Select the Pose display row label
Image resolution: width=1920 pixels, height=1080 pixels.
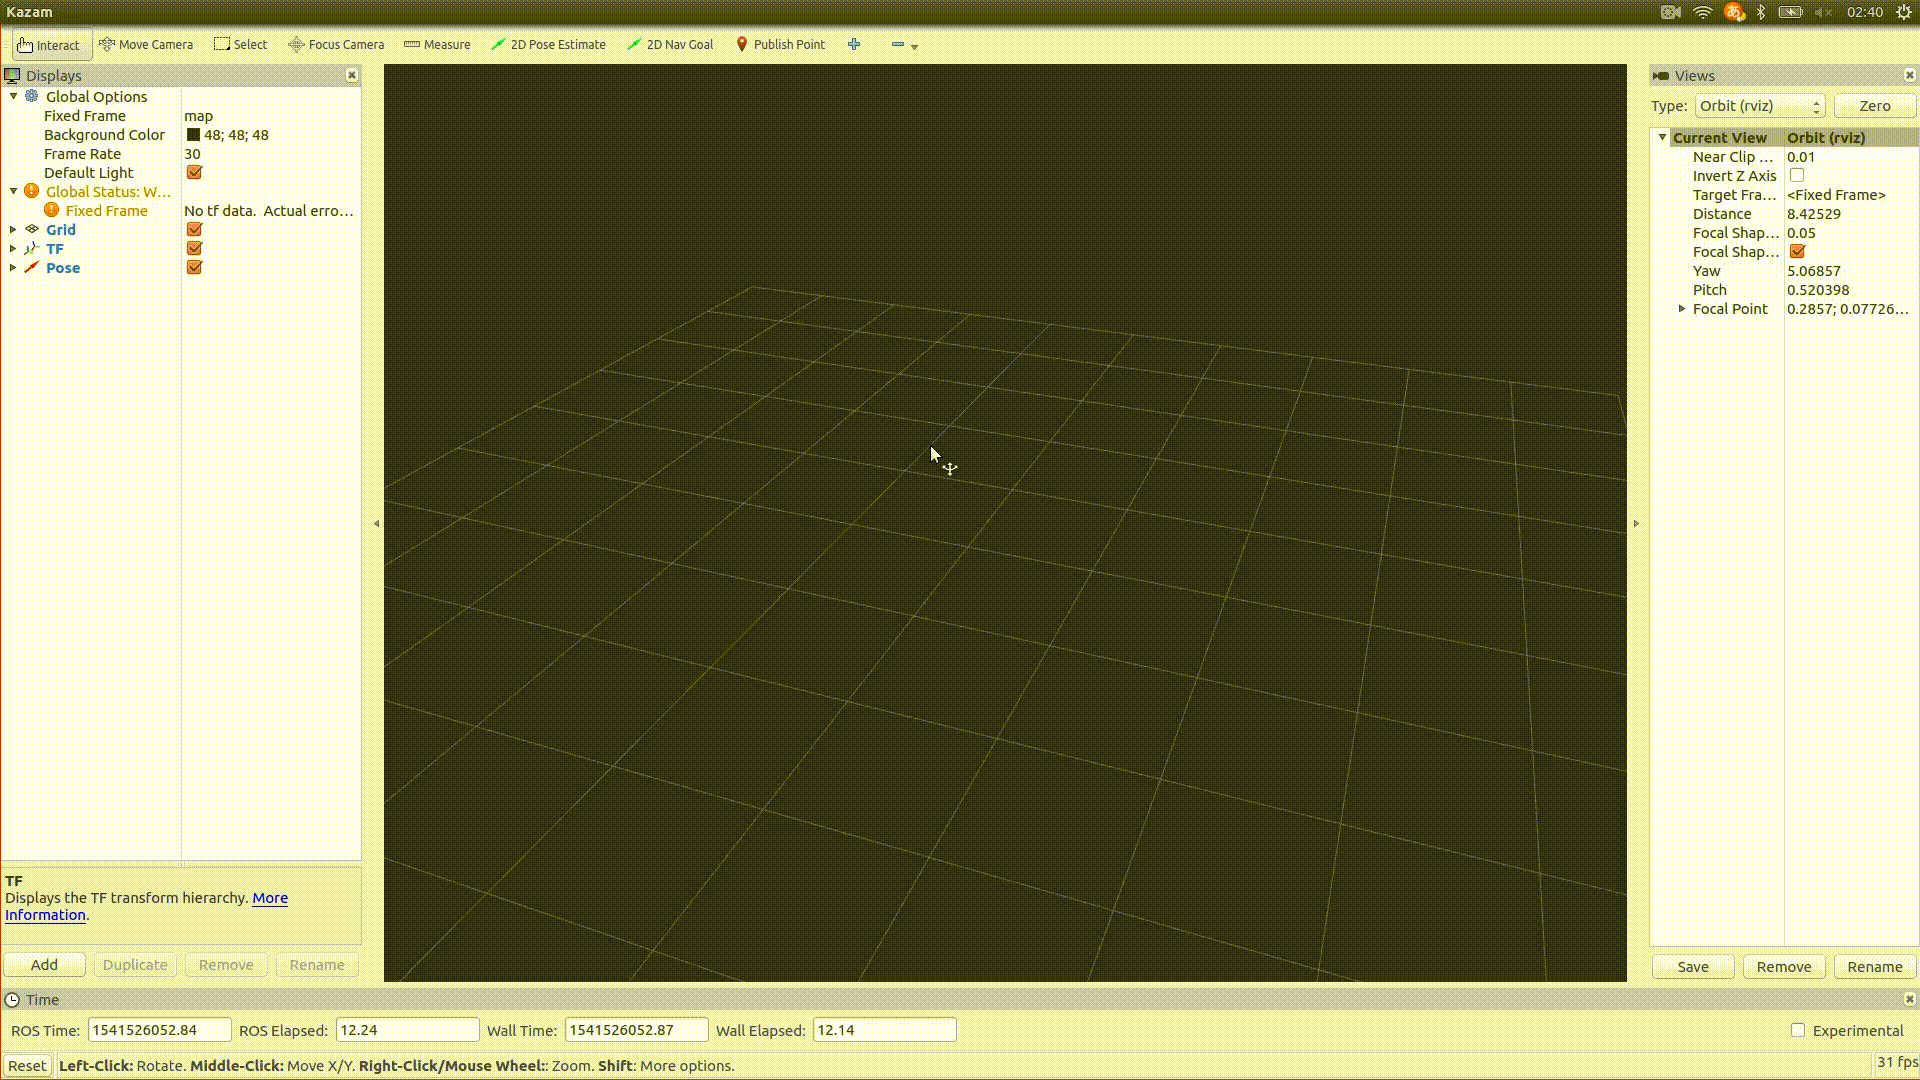click(x=63, y=268)
